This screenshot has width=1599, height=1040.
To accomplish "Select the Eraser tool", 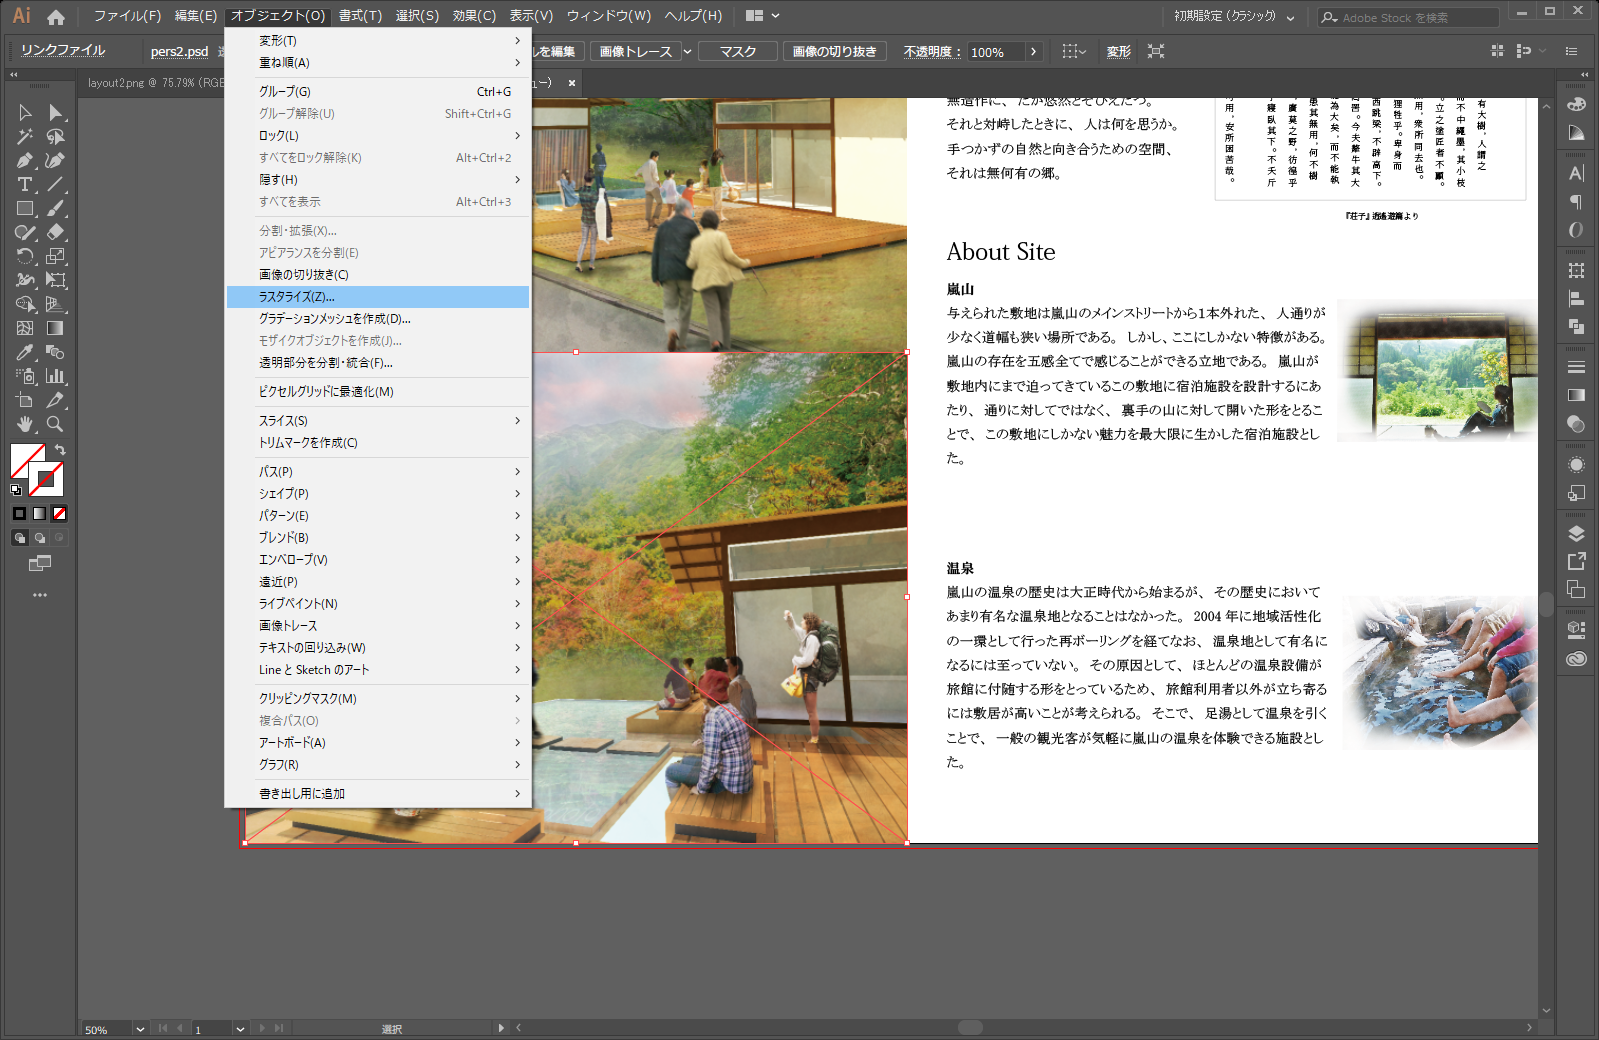I will tap(56, 232).
